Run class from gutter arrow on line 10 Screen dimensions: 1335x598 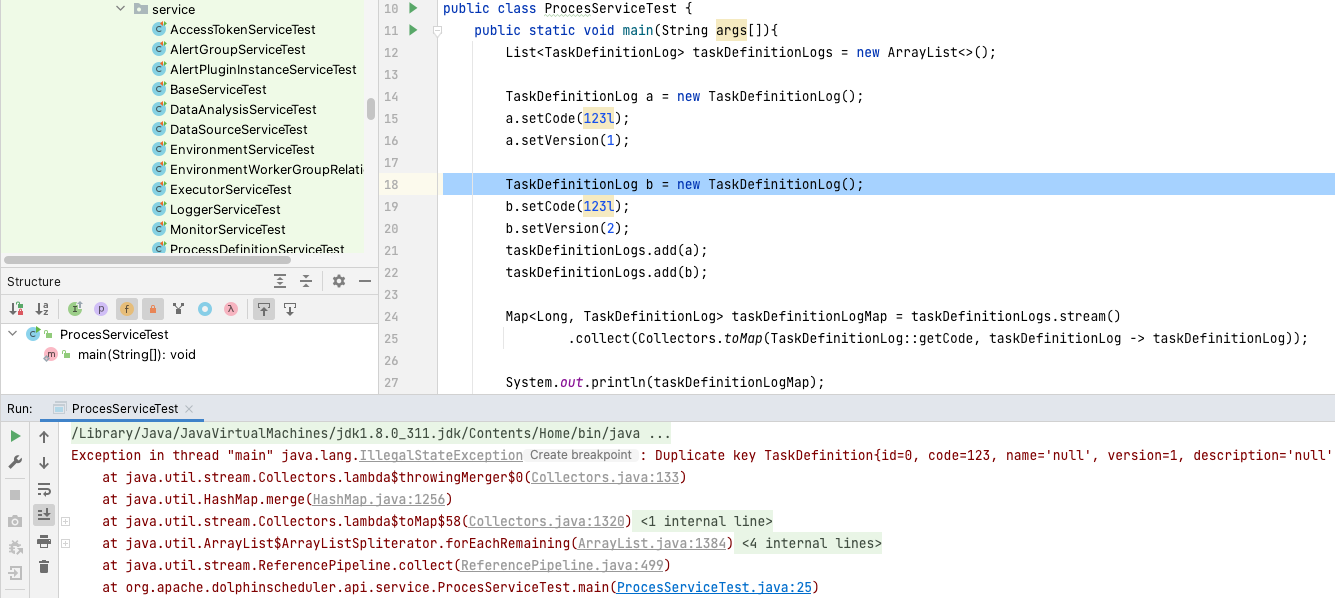point(414,9)
